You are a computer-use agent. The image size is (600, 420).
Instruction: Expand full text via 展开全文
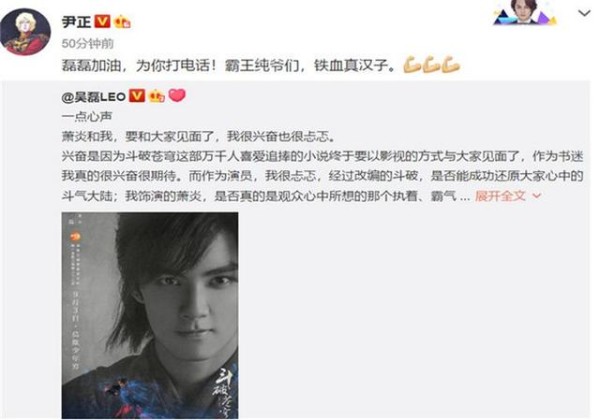pyautogui.click(x=500, y=196)
